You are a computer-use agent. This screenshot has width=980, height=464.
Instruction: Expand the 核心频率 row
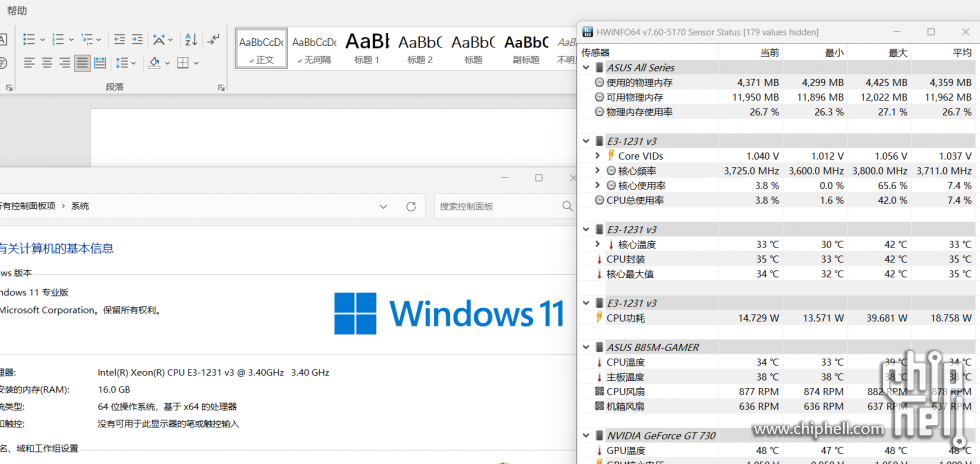(x=598, y=171)
